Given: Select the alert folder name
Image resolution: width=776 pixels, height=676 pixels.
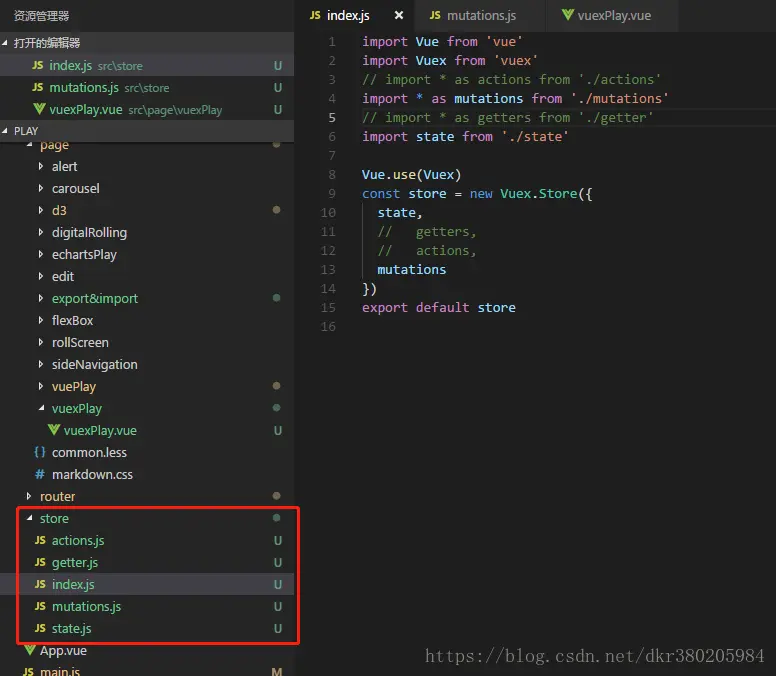Looking at the screenshot, I should pyautogui.click(x=64, y=167).
